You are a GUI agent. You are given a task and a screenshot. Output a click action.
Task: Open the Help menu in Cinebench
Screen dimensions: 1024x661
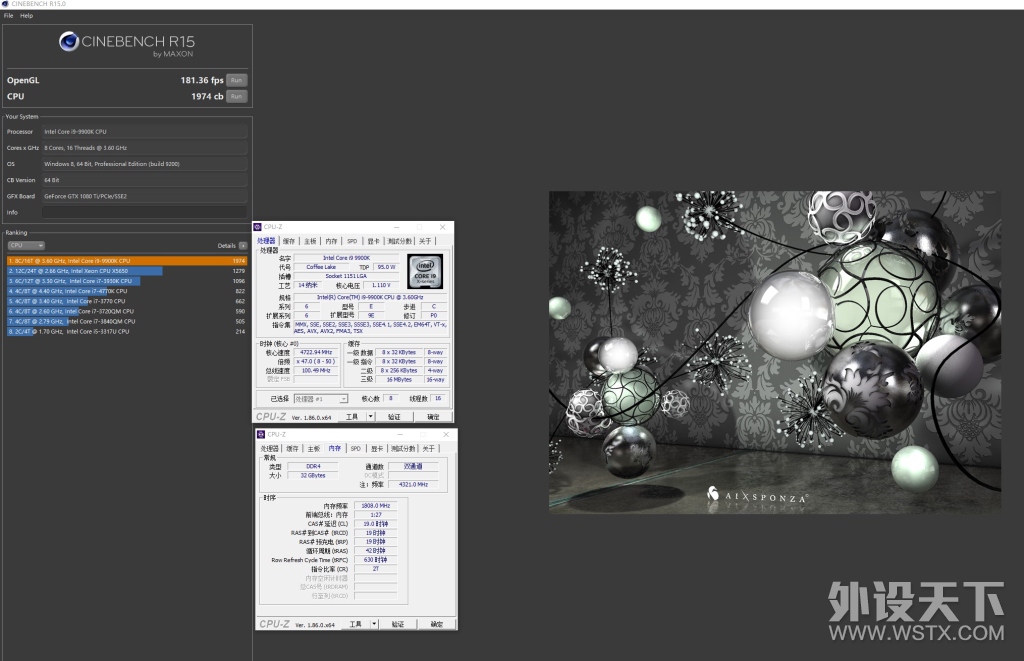click(x=26, y=16)
